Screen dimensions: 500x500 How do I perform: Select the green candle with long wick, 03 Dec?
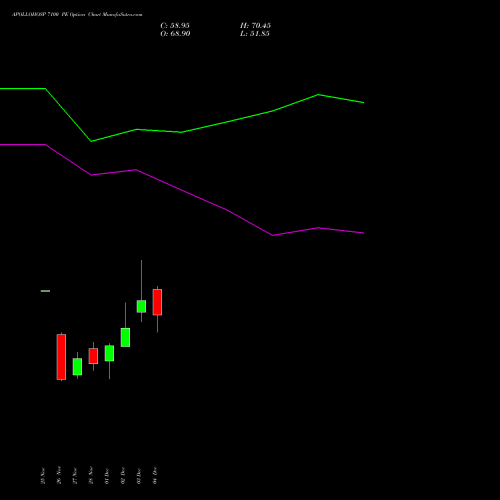(x=141, y=306)
